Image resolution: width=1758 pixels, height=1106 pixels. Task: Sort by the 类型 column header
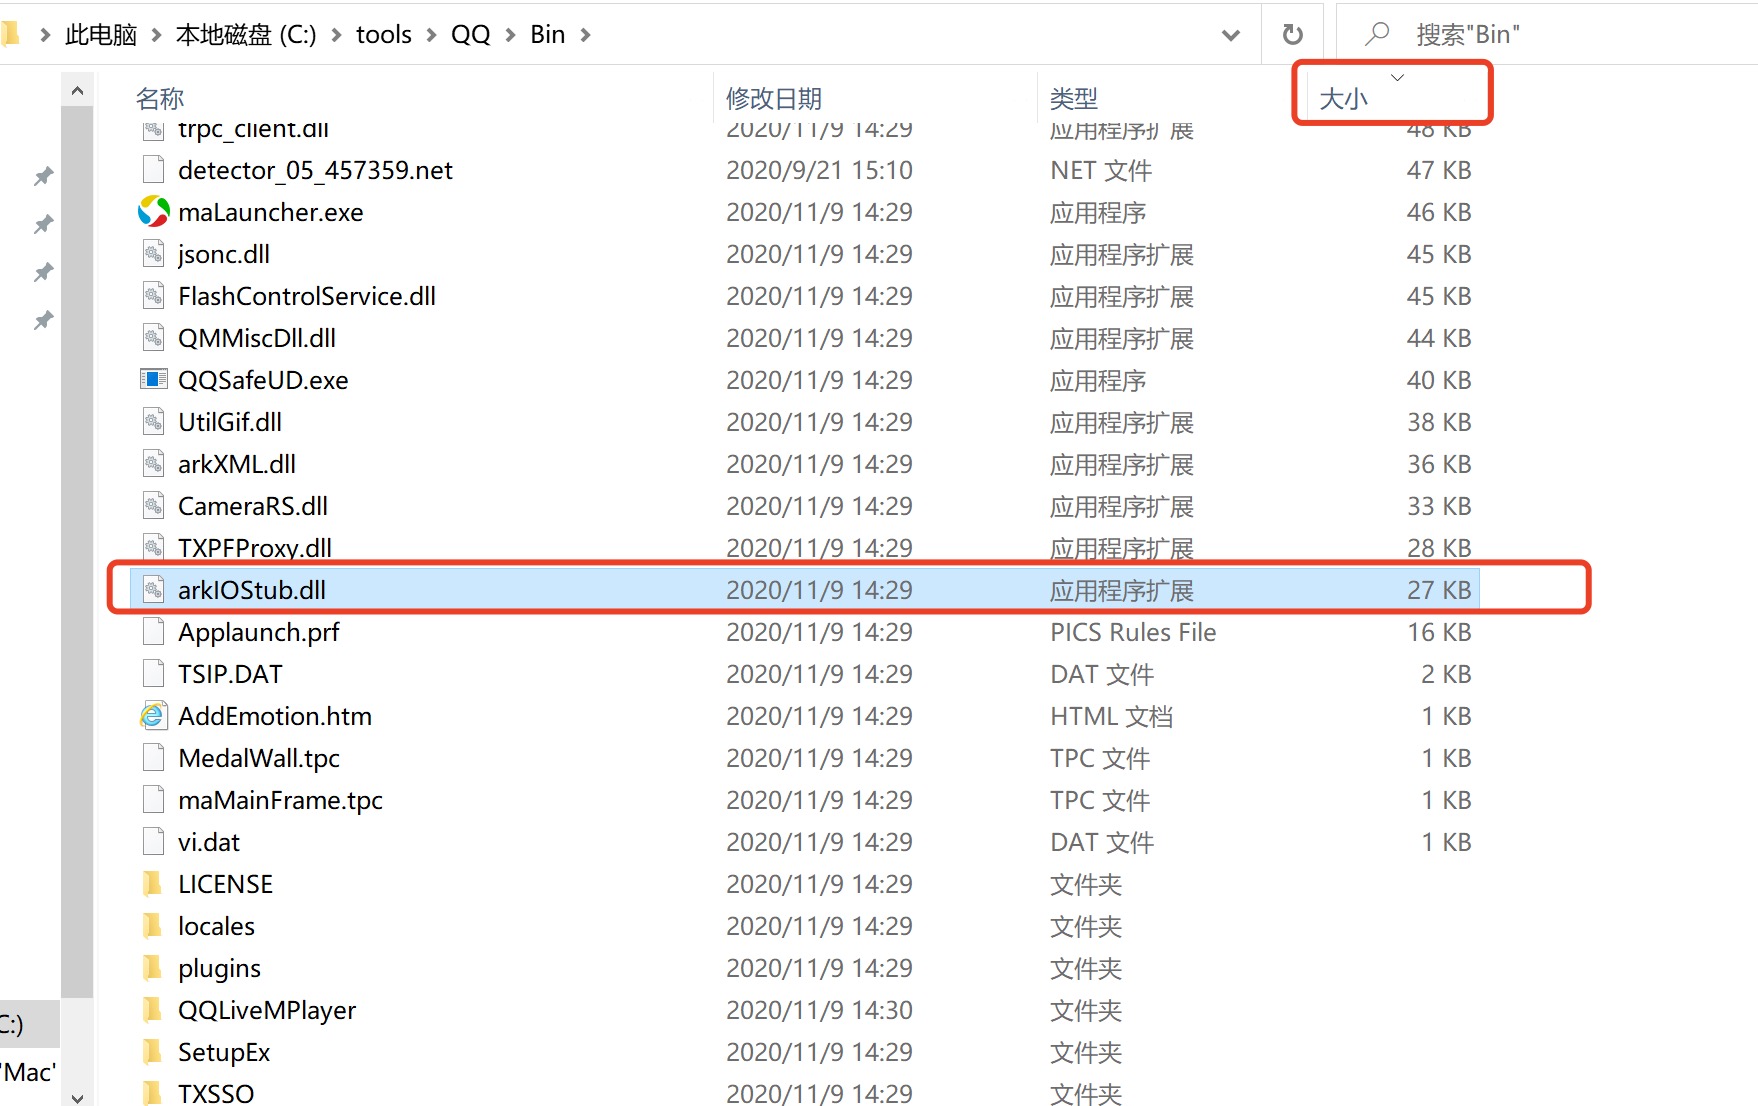coord(1074,98)
